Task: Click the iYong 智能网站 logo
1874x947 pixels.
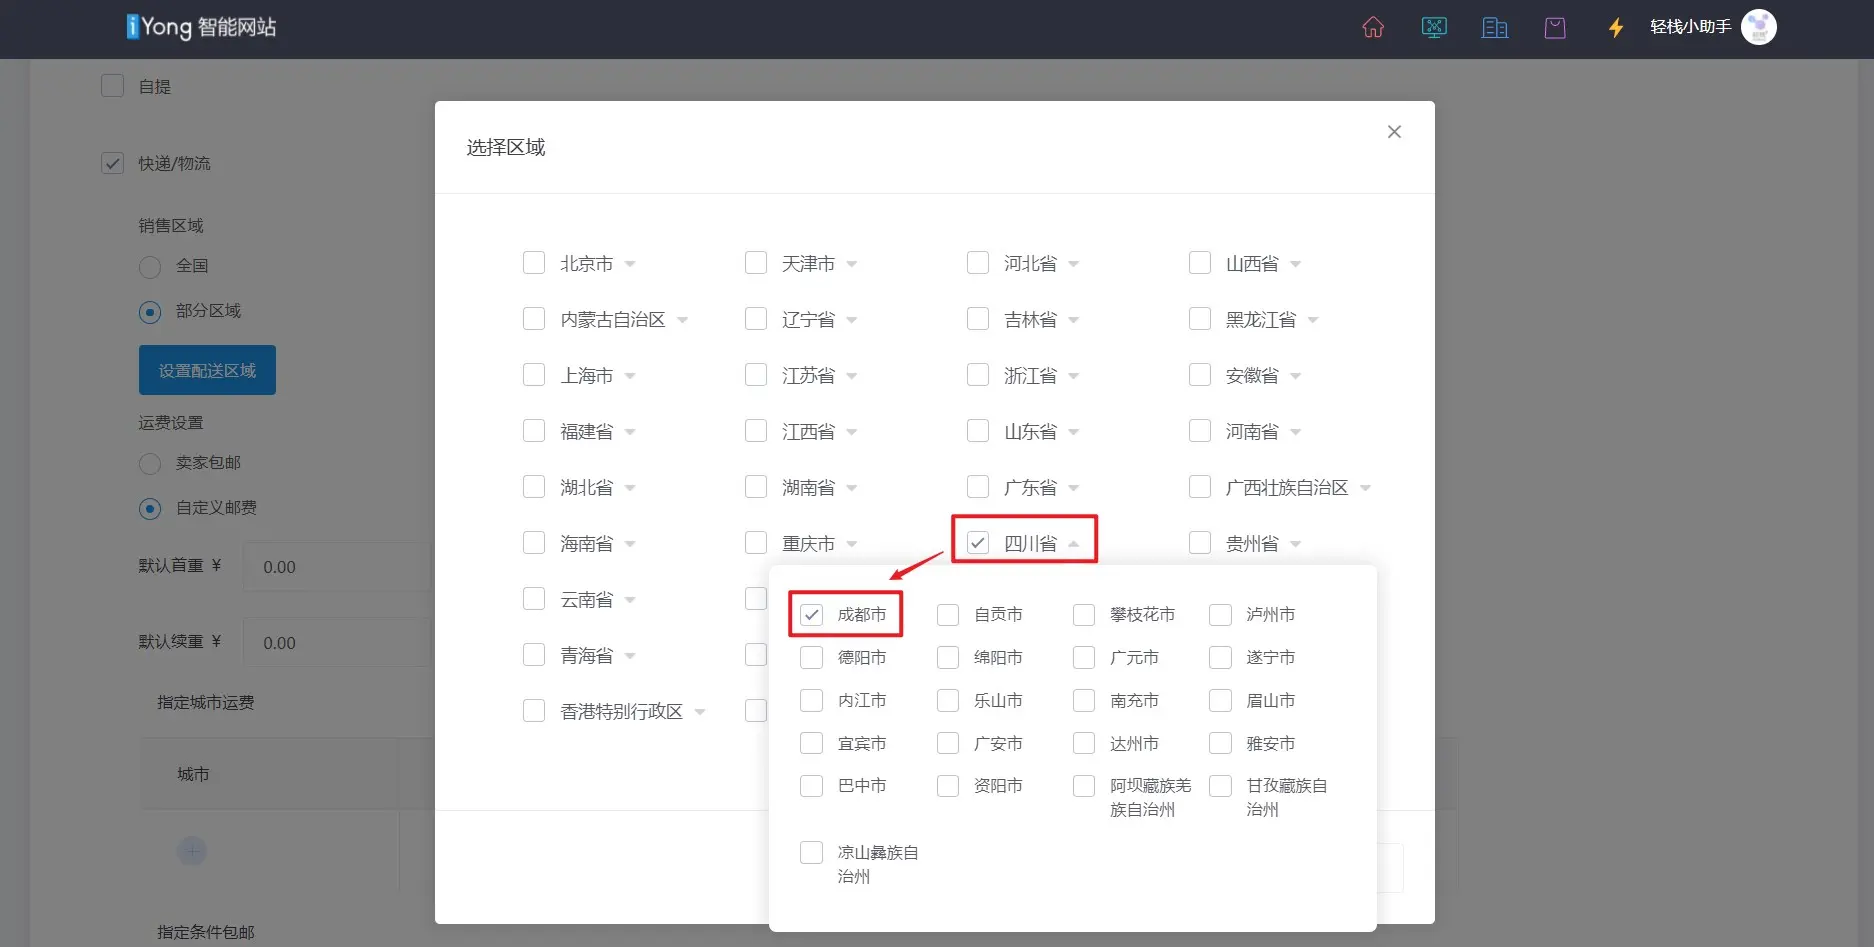Action: tap(201, 27)
